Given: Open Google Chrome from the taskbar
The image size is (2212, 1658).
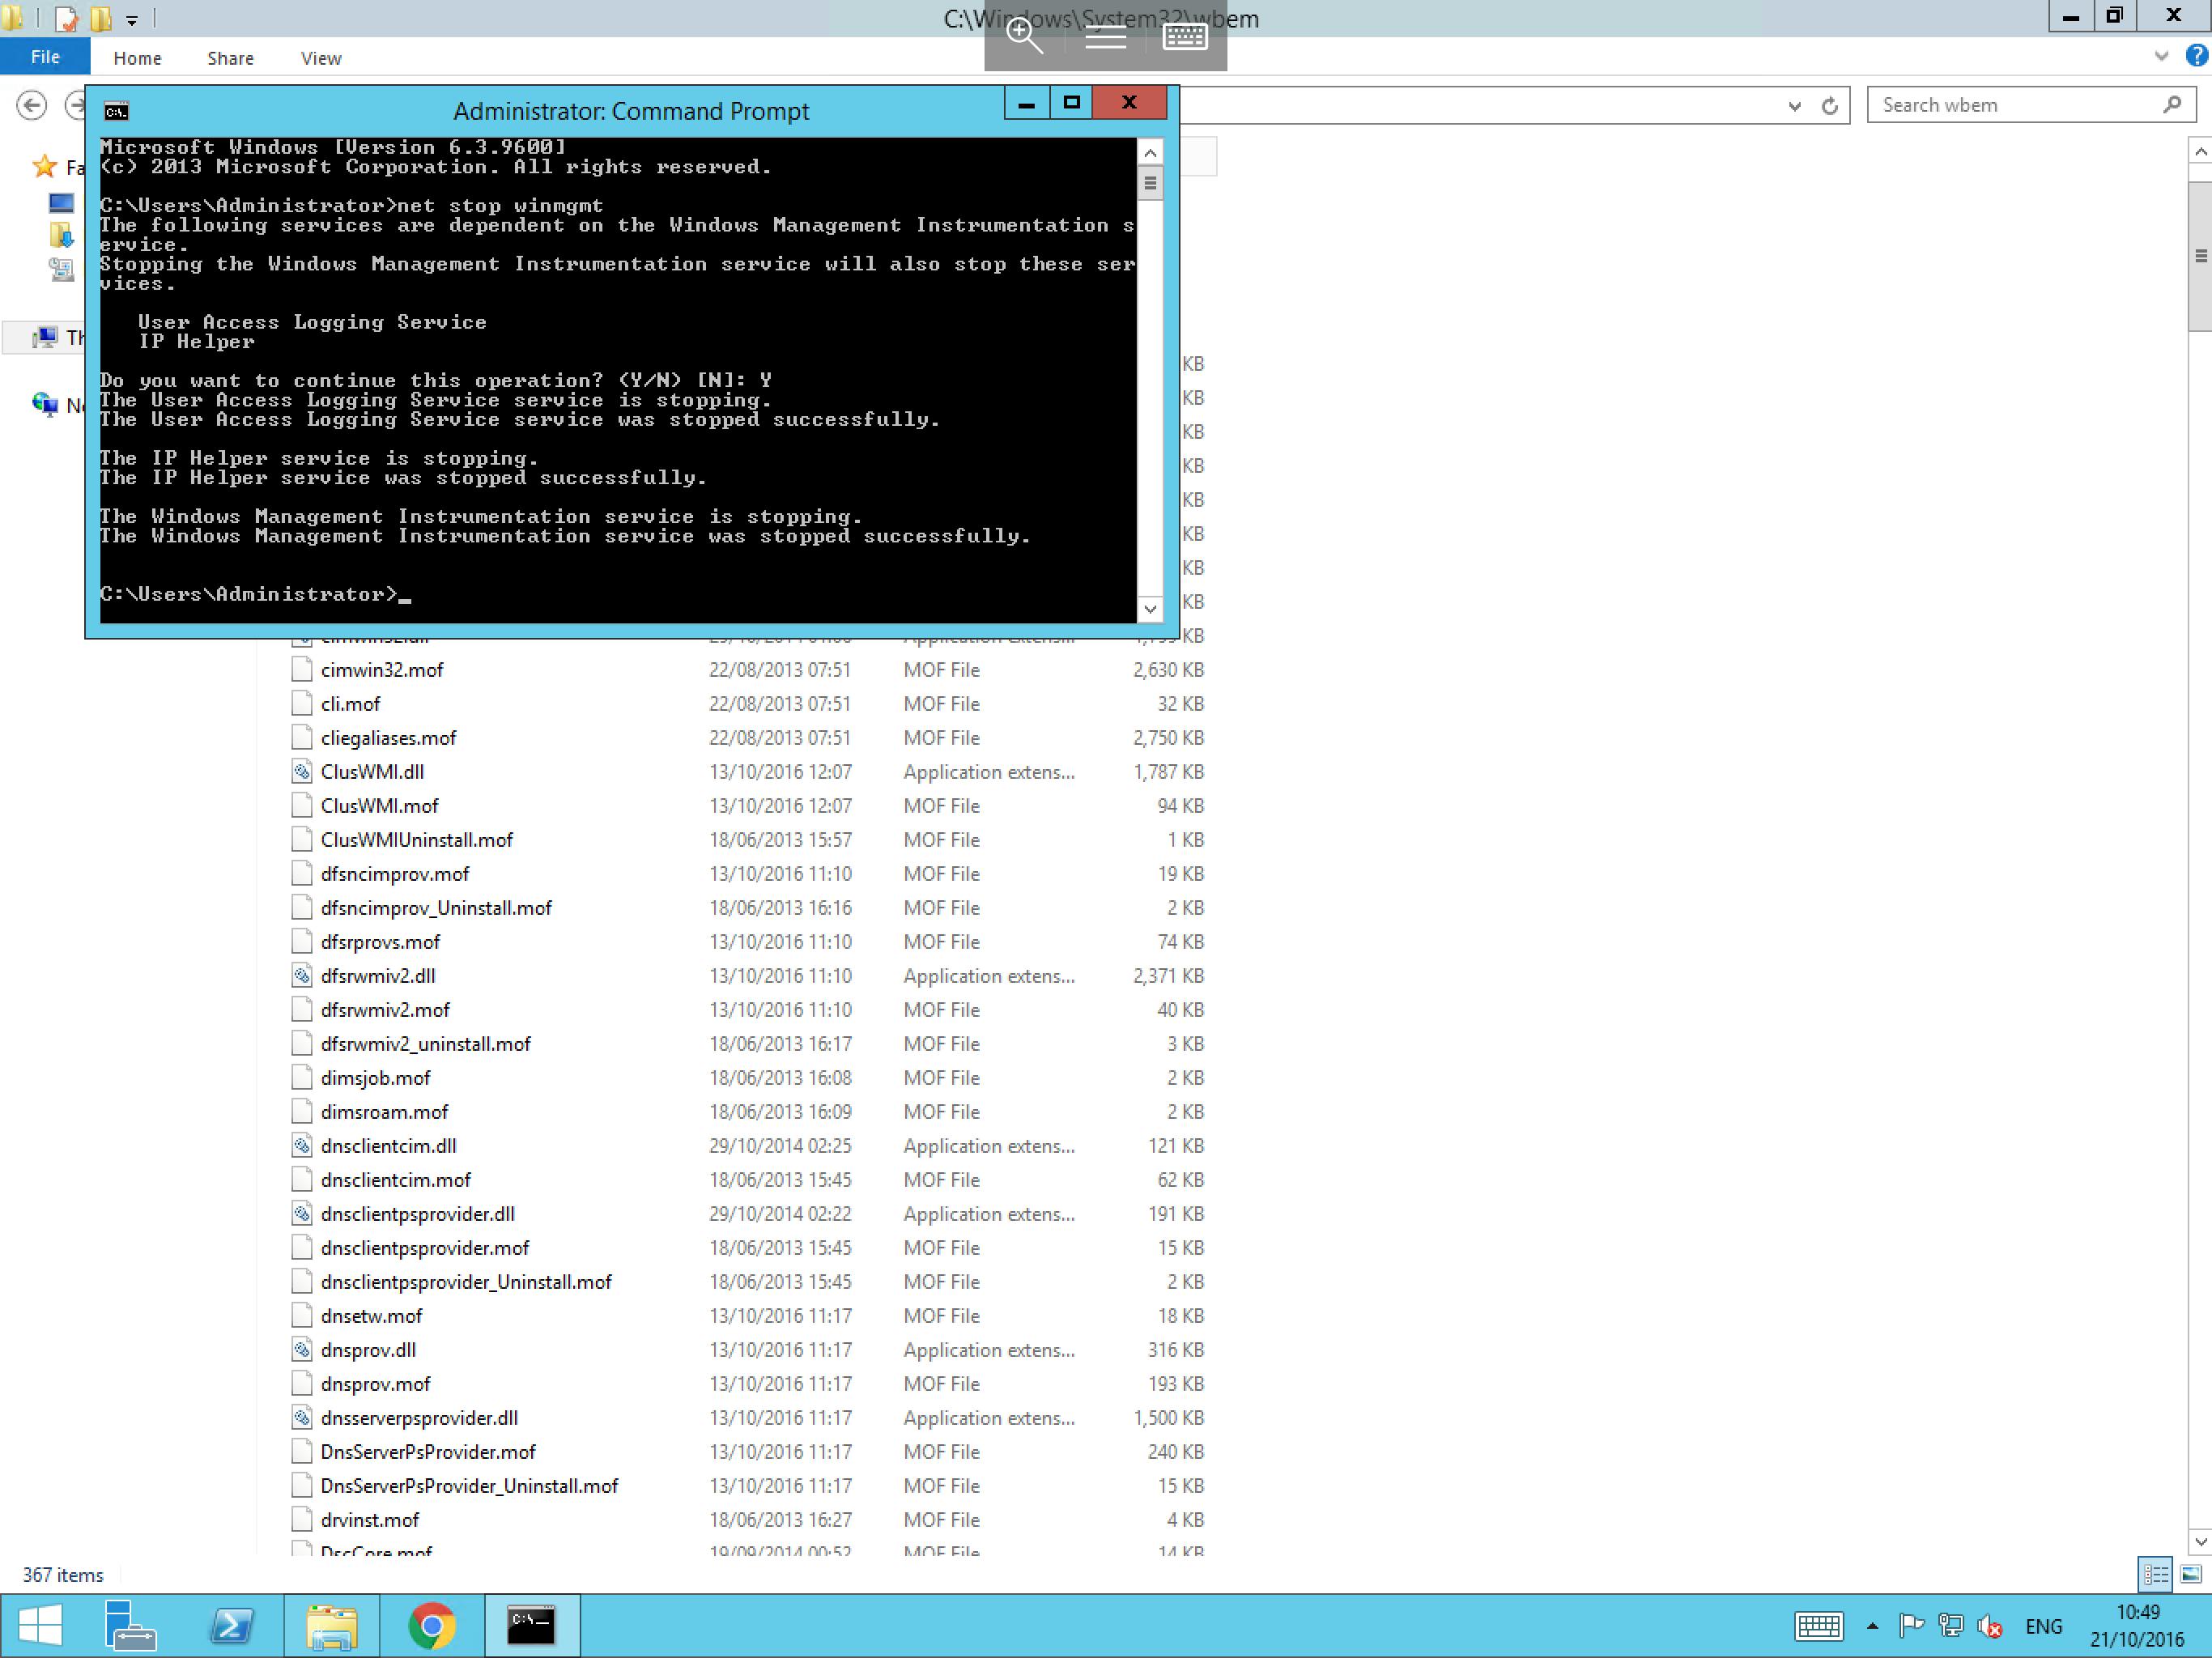Looking at the screenshot, I should (x=432, y=1625).
